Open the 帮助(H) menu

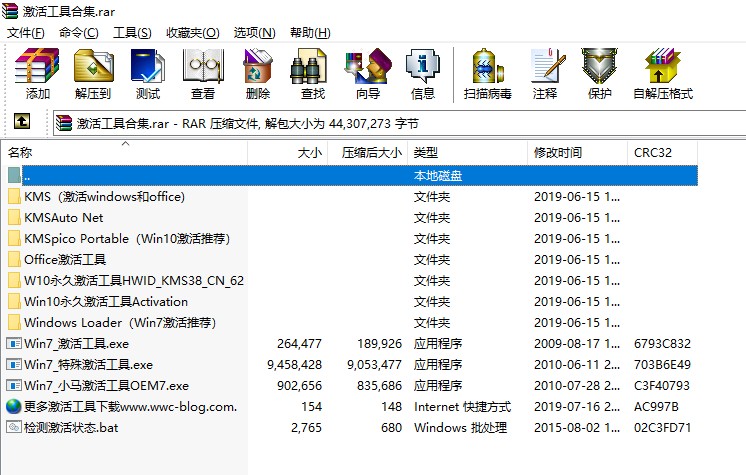tap(310, 33)
